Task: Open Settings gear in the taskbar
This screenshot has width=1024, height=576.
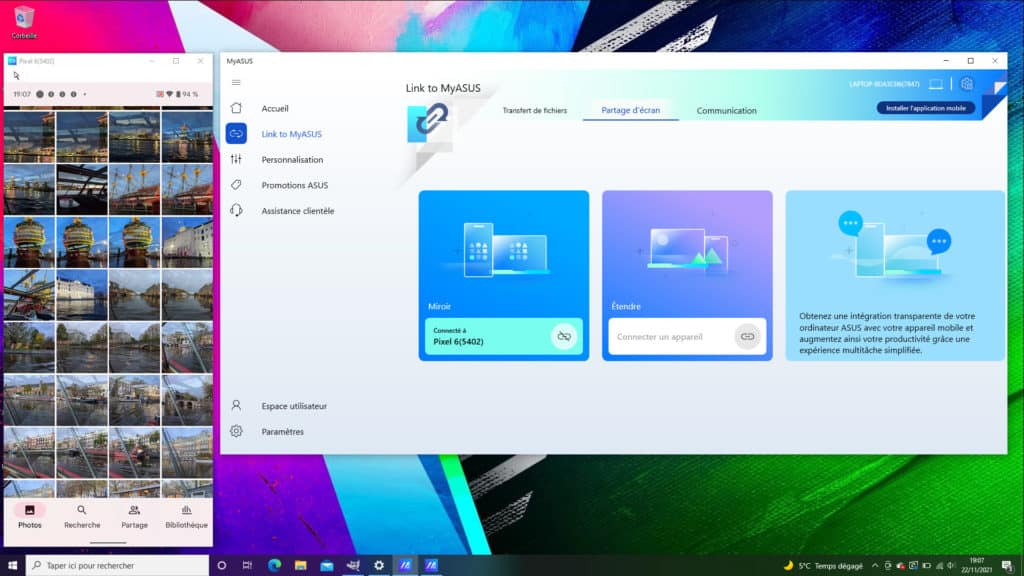Action: (x=379, y=566)
